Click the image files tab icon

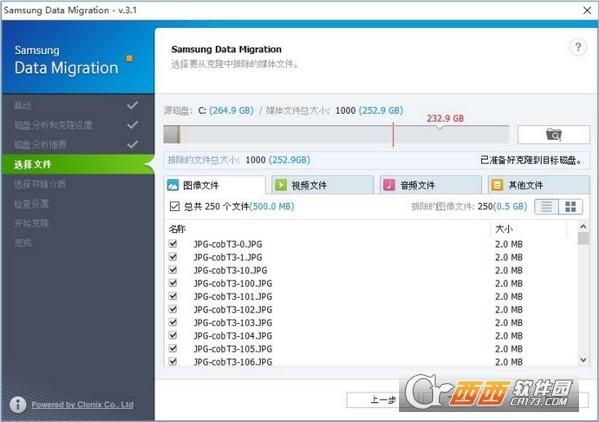coord(173,185)
